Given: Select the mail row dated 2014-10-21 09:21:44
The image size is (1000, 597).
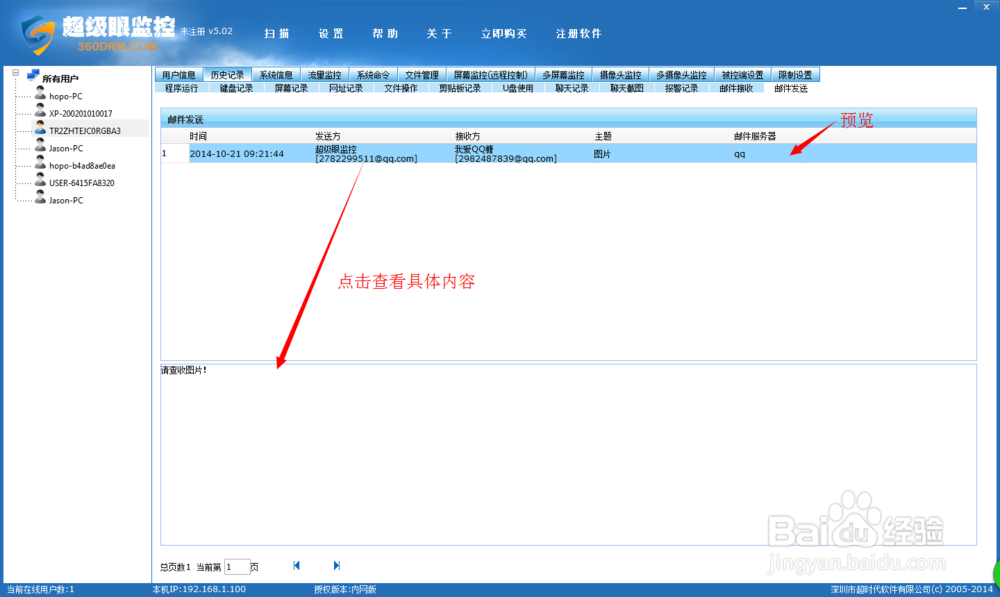Looking at the screenshot, I should coord(568,154).
